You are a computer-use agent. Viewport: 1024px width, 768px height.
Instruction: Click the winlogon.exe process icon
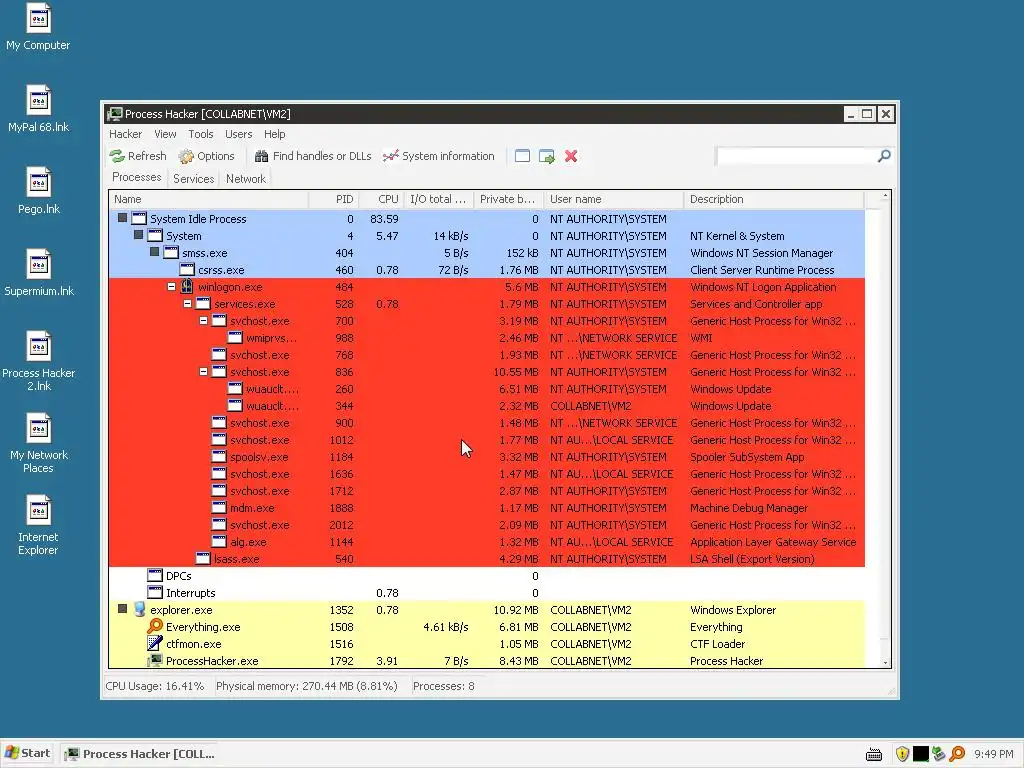point(187,287)
